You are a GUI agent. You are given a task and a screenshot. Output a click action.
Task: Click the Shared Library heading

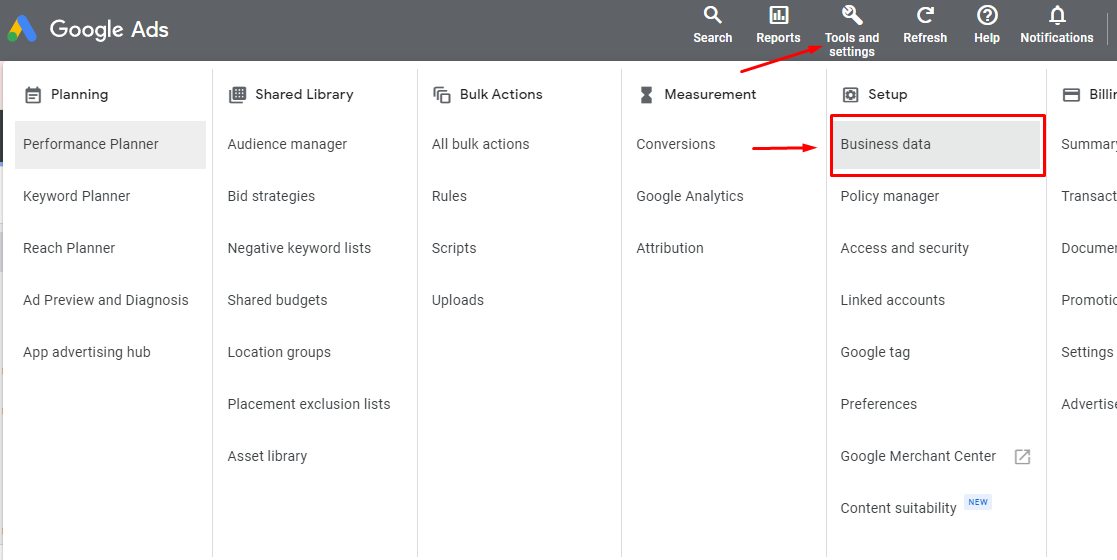click(304, 94)
